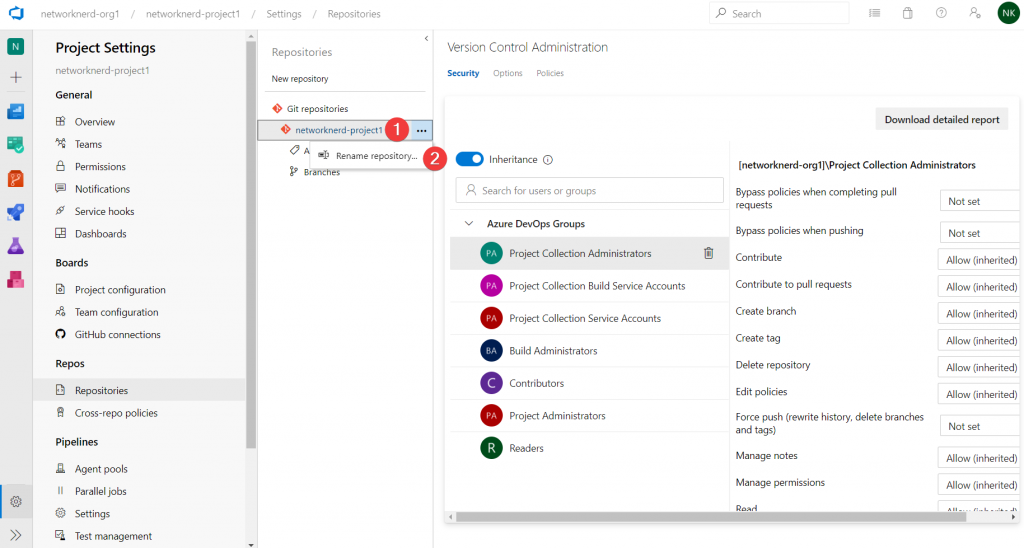Click New repository link
This screenshot has height=548, width=1024.
[x=300, y=78]
